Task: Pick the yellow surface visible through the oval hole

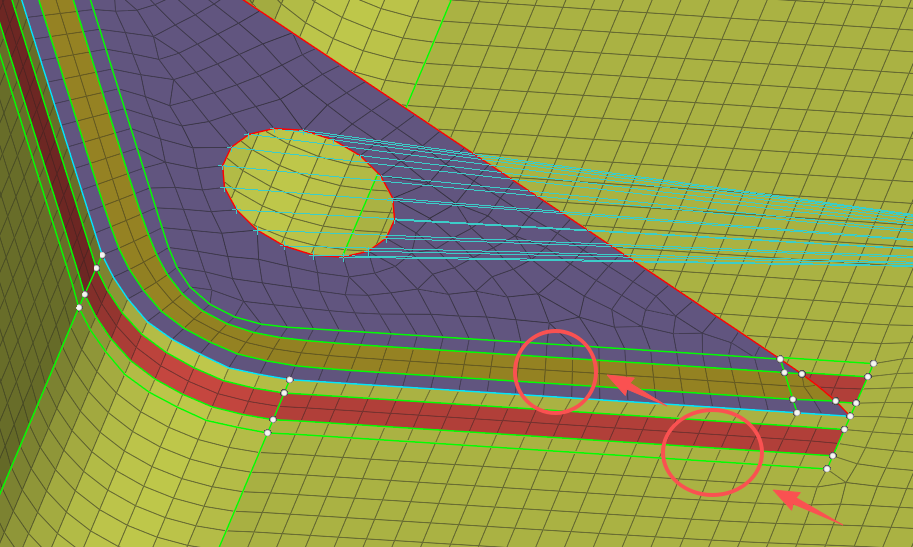Action: coord(309,193)
